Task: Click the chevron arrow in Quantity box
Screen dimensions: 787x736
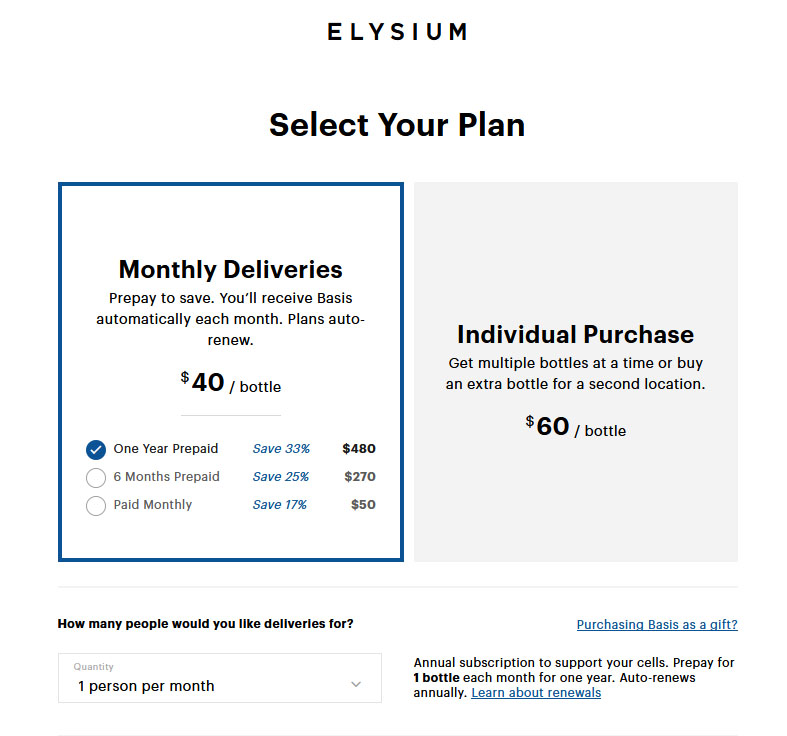Action: (356, 684)
